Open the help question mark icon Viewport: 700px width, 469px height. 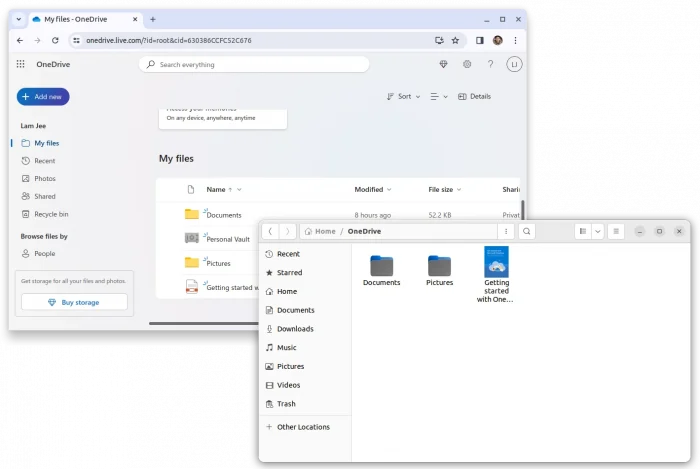pos(490,64)
